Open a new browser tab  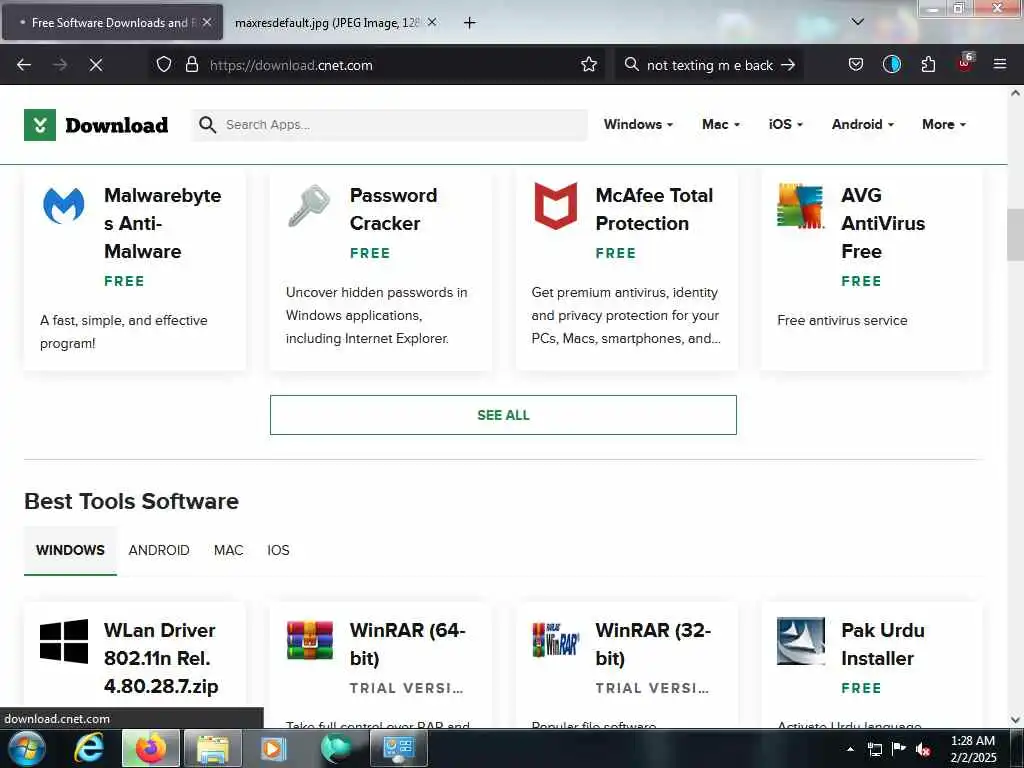469,23
